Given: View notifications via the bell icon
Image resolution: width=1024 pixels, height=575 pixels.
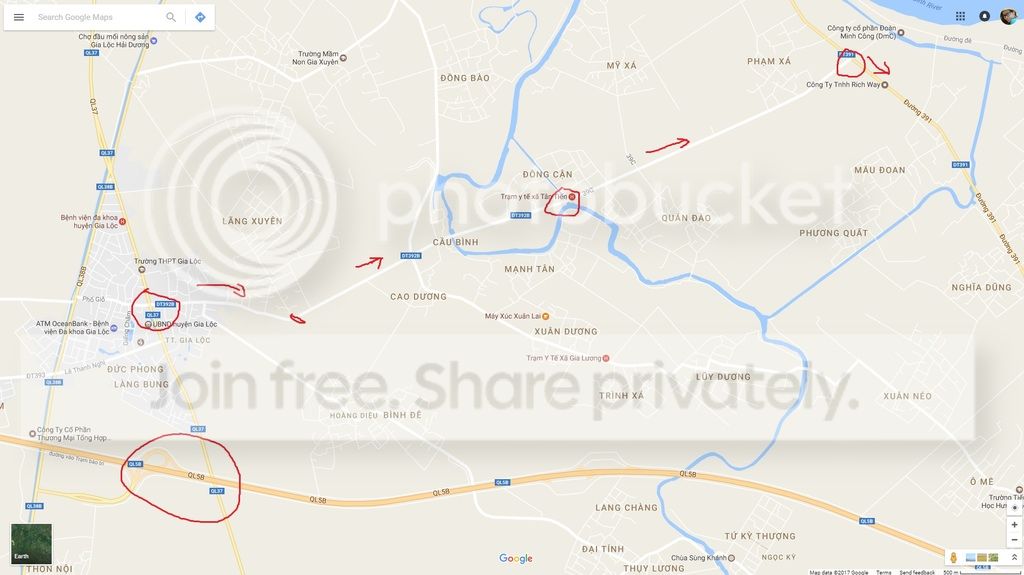Looking at the screenshot, I should [x=984, y=16].
